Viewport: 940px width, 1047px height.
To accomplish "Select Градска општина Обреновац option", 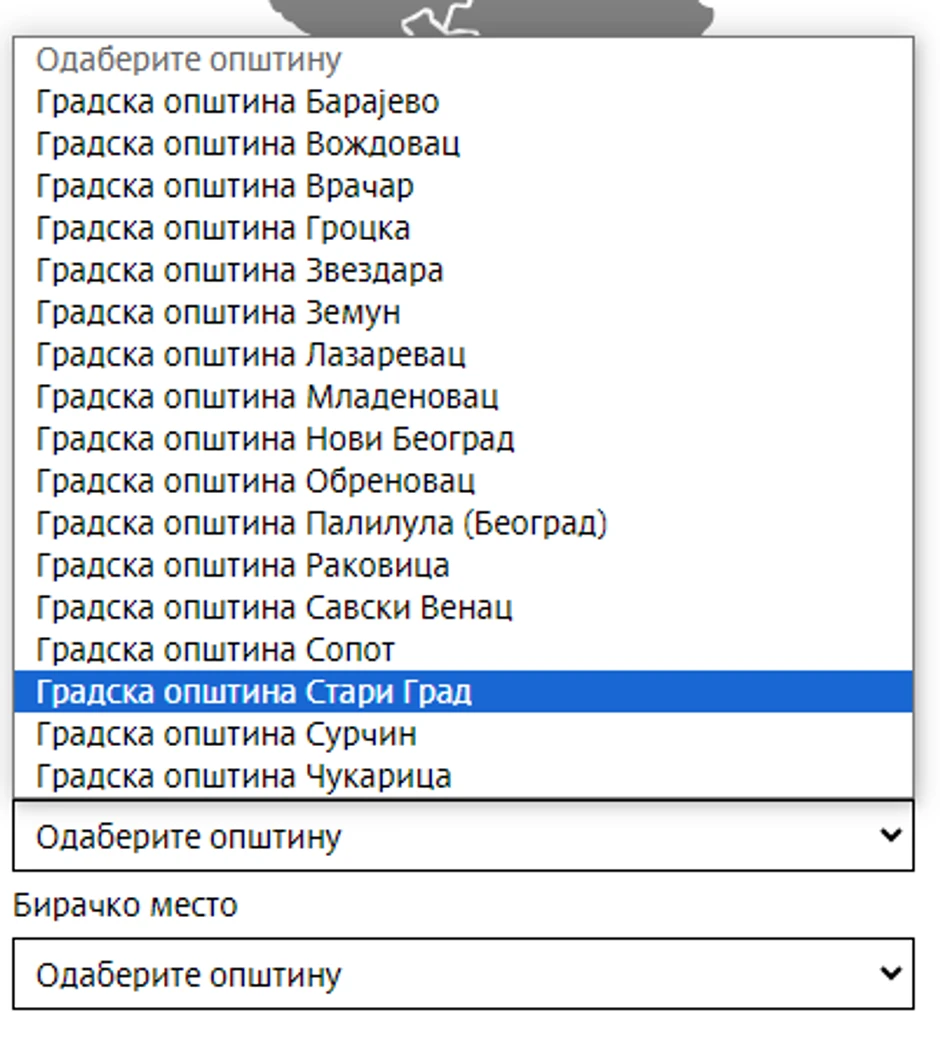I will point(255,481).
